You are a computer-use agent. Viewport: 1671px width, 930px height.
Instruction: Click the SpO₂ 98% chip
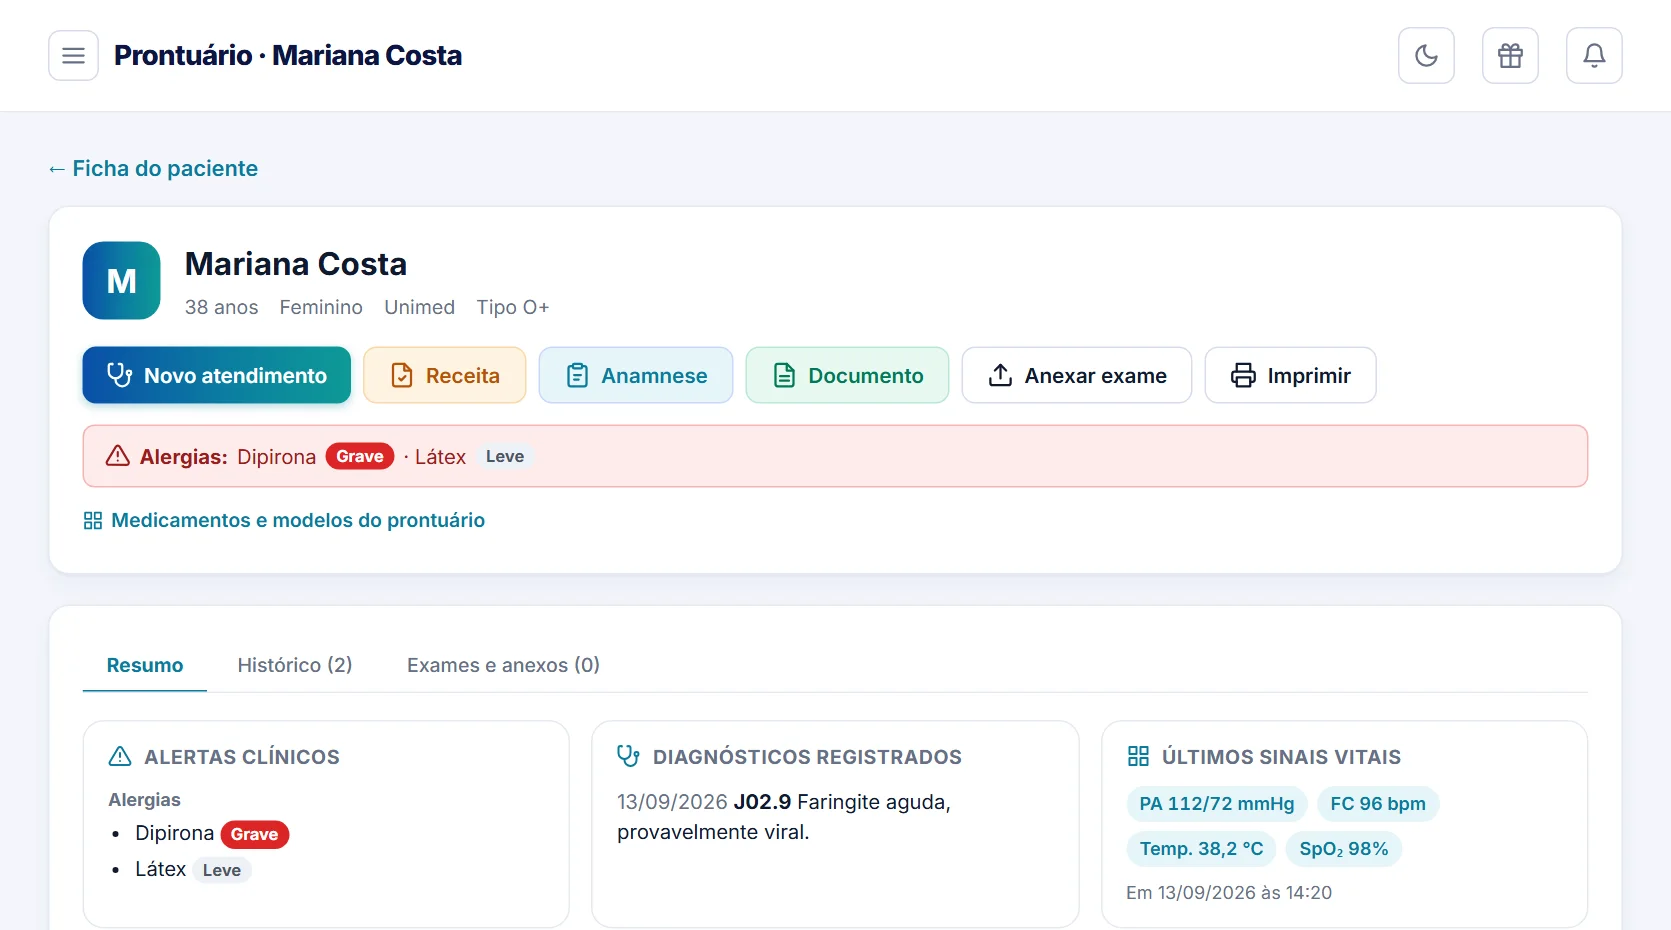(1344, 849)
